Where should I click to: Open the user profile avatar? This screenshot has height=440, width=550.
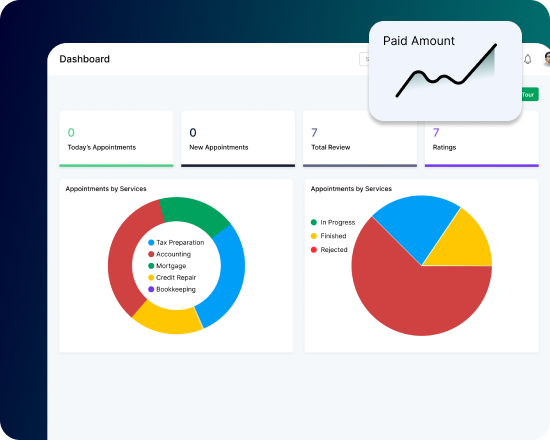point(546,59)
